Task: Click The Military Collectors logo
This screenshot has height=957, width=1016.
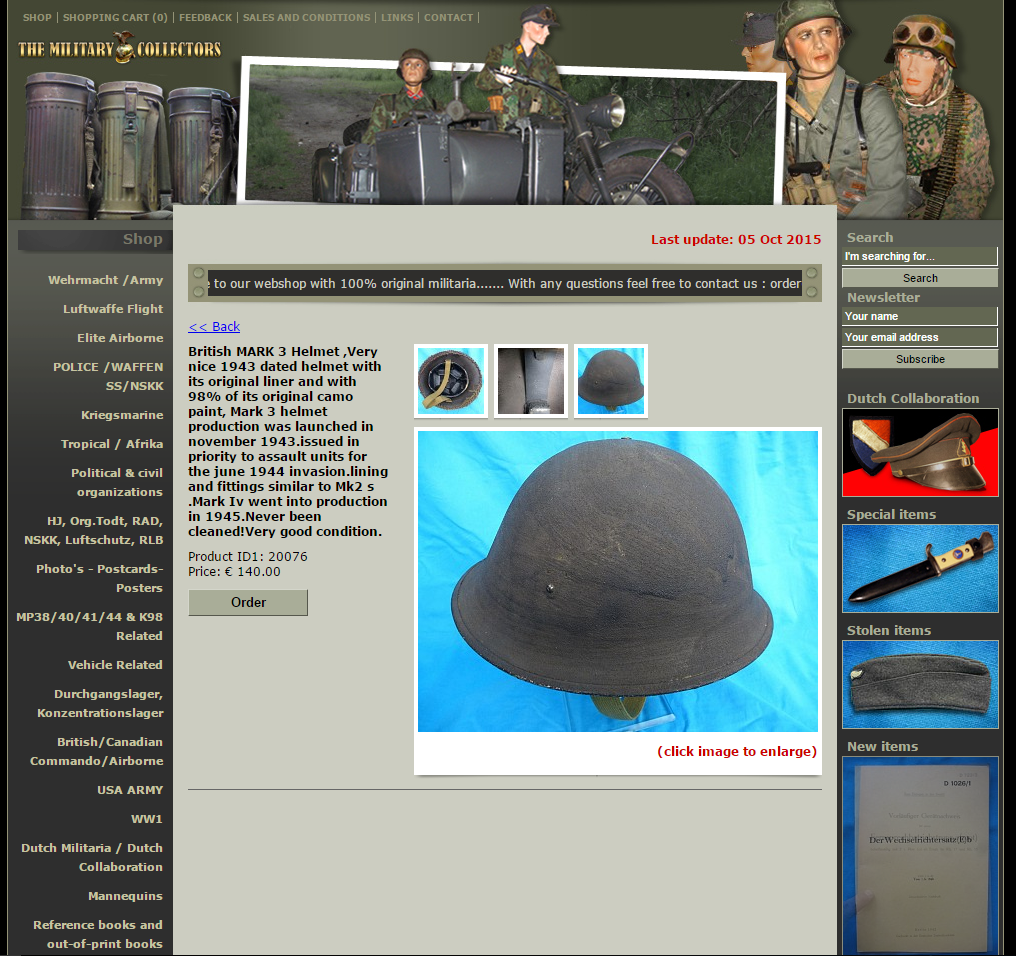Action: tap(120, 48)
